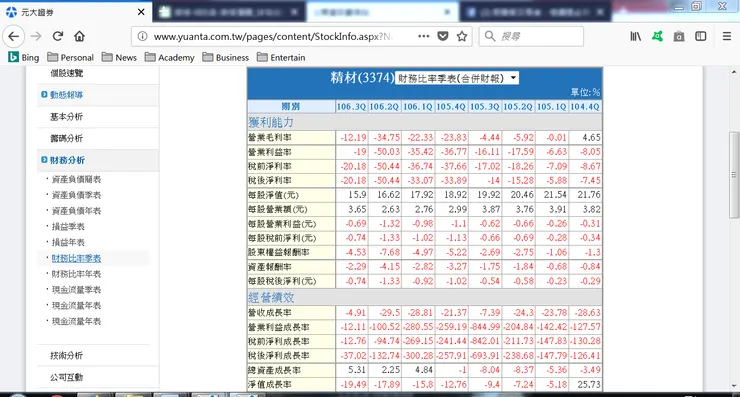This screenshot has width=740, height=397.
Task: Open 資產負債季表 link
Action: (x=76, y=195)
